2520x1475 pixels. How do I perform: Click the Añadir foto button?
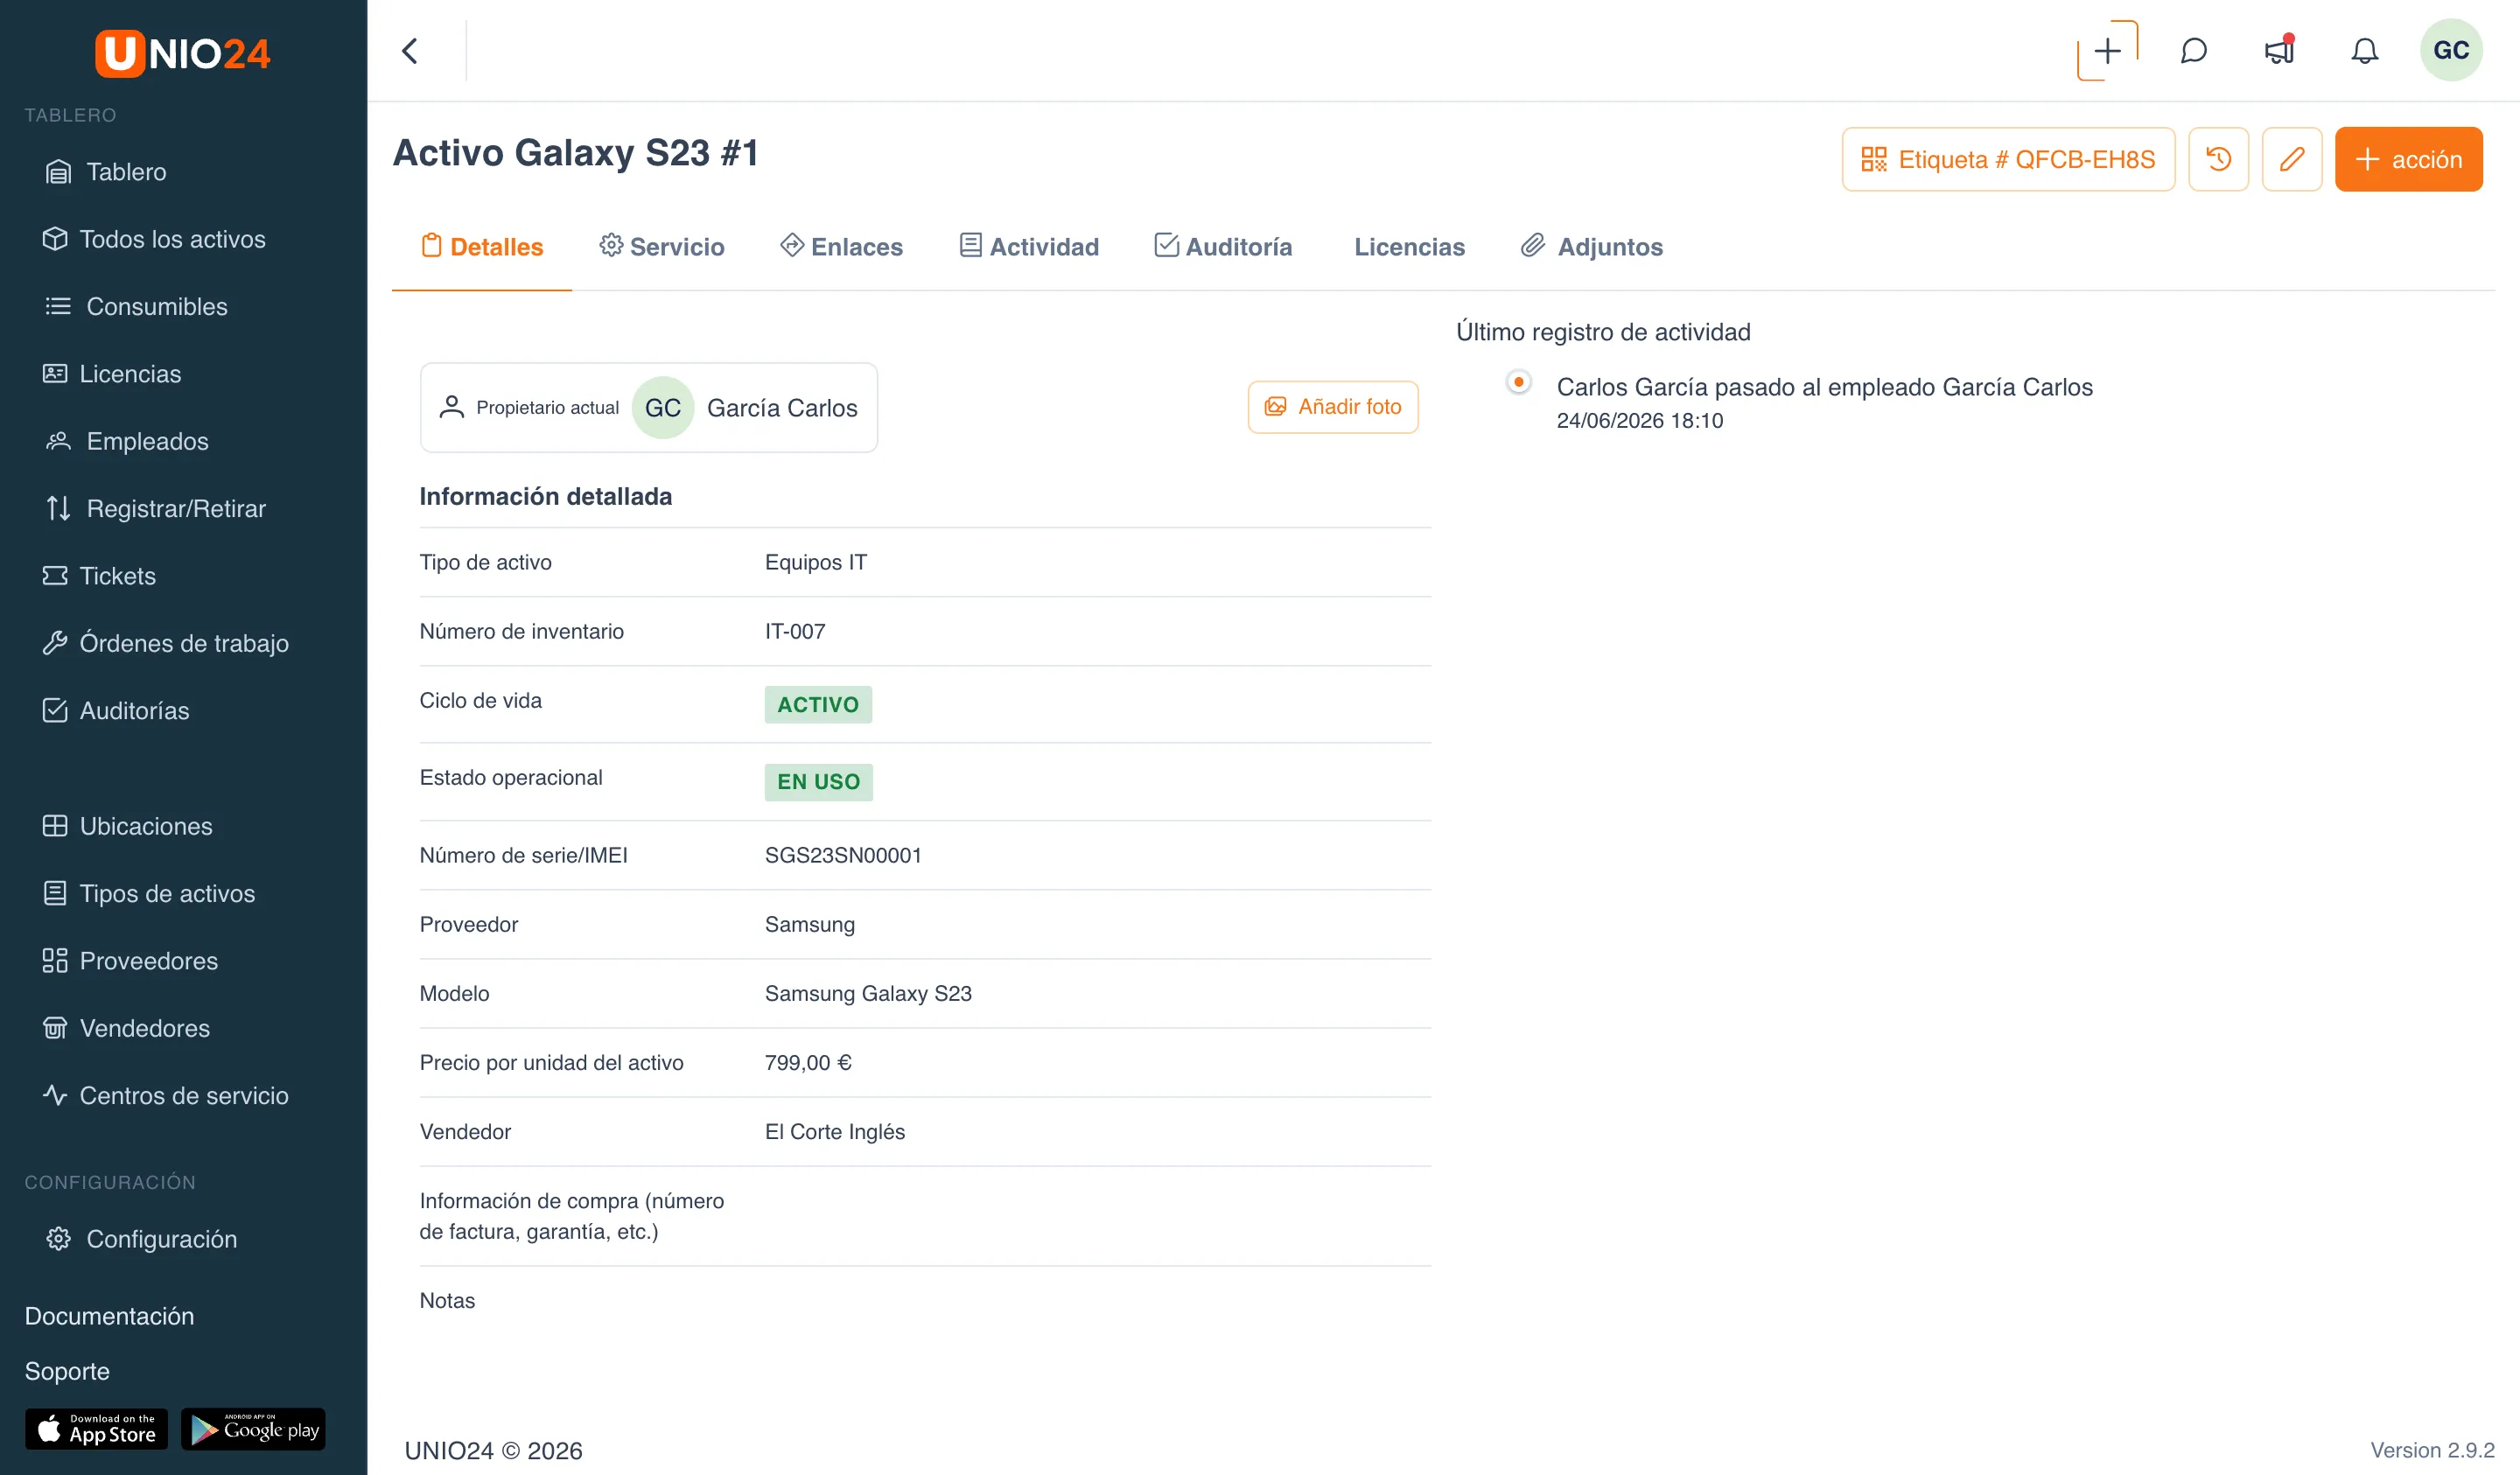pos(1333,407)
